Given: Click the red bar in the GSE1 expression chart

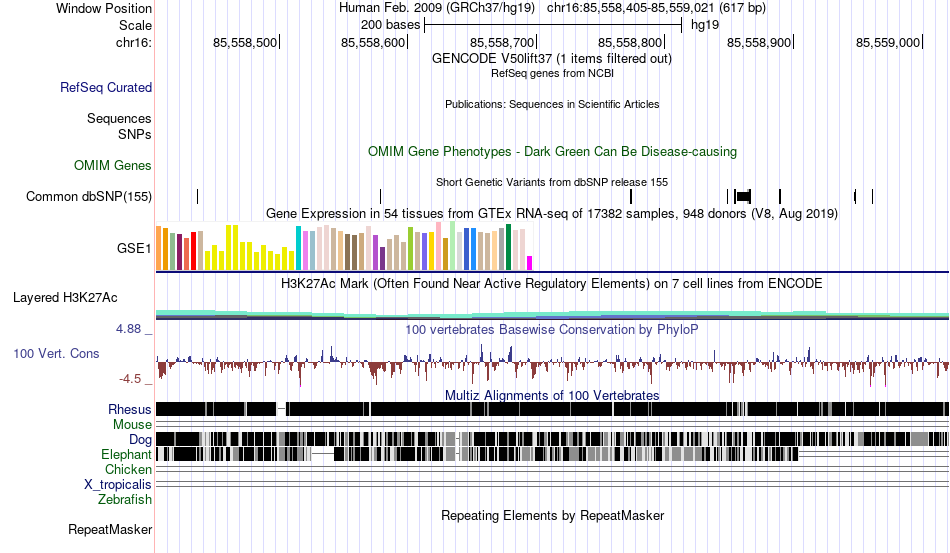Looking at the screenshot, I should [x=193, y=251].
